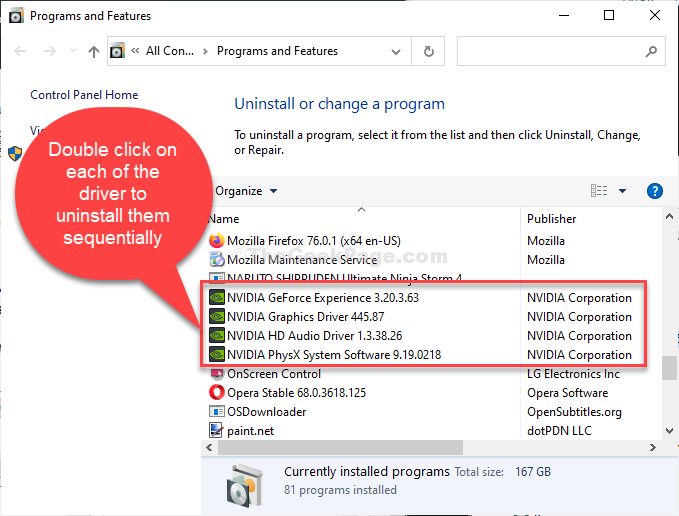Click the NVIDIA PhysX icon
This screenshot has height=516, width=679.
(x=217, y=355)
